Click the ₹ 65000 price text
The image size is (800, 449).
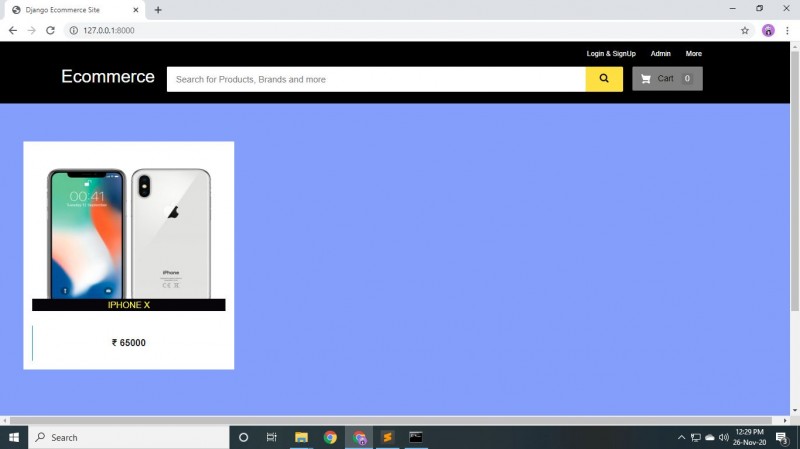coord(129,343)
